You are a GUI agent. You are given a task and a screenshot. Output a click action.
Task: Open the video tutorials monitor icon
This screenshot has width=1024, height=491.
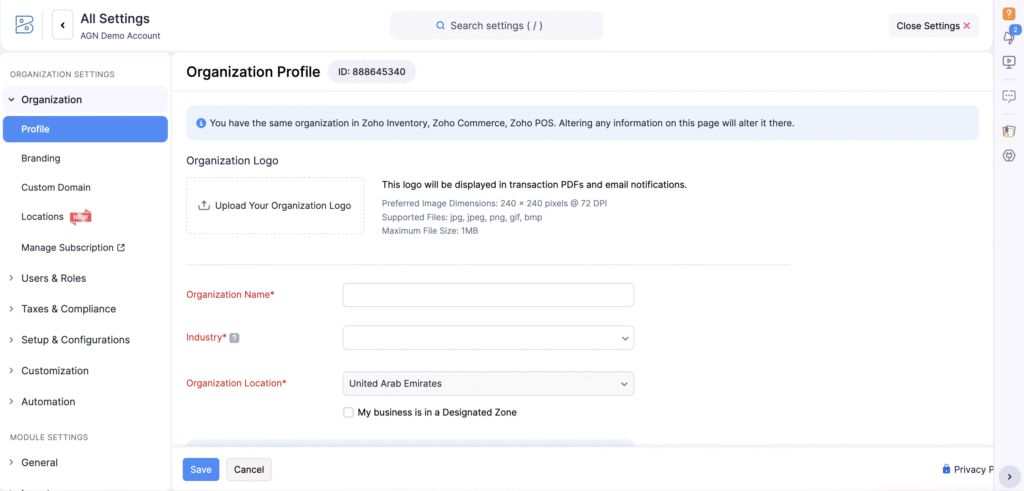1009,62
